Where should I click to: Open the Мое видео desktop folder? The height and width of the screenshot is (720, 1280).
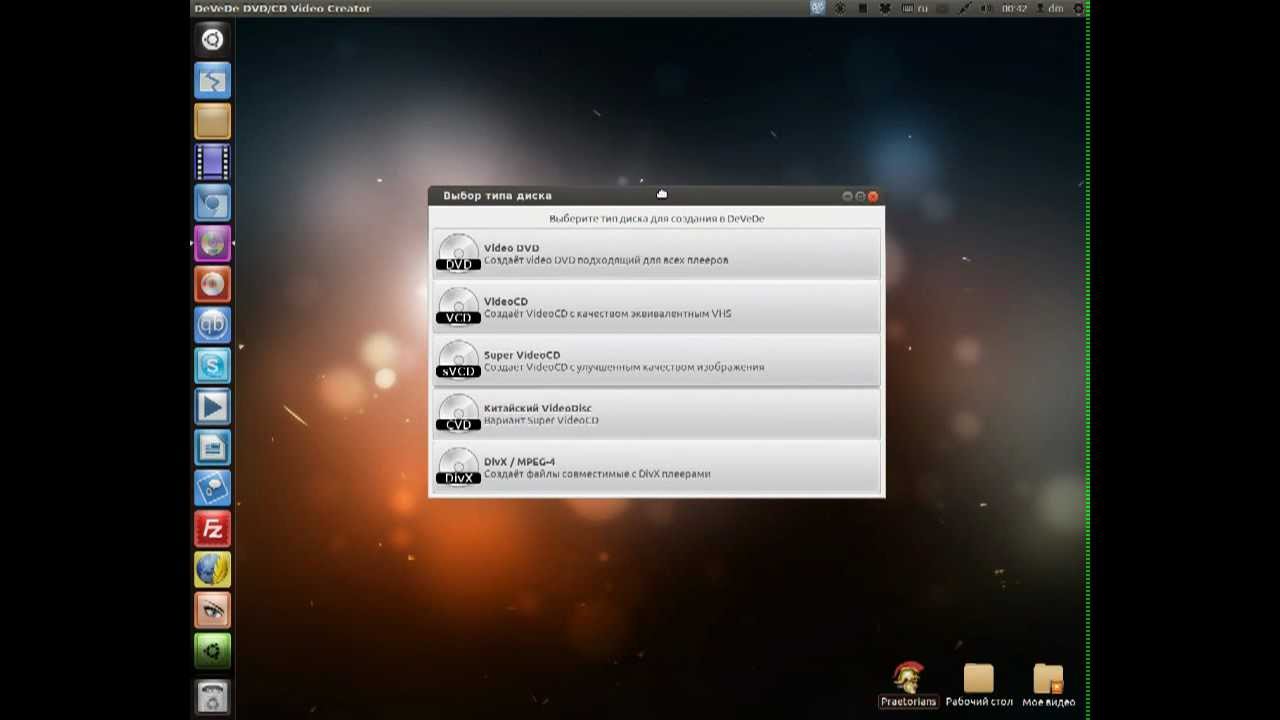[x=1048, y=684]
